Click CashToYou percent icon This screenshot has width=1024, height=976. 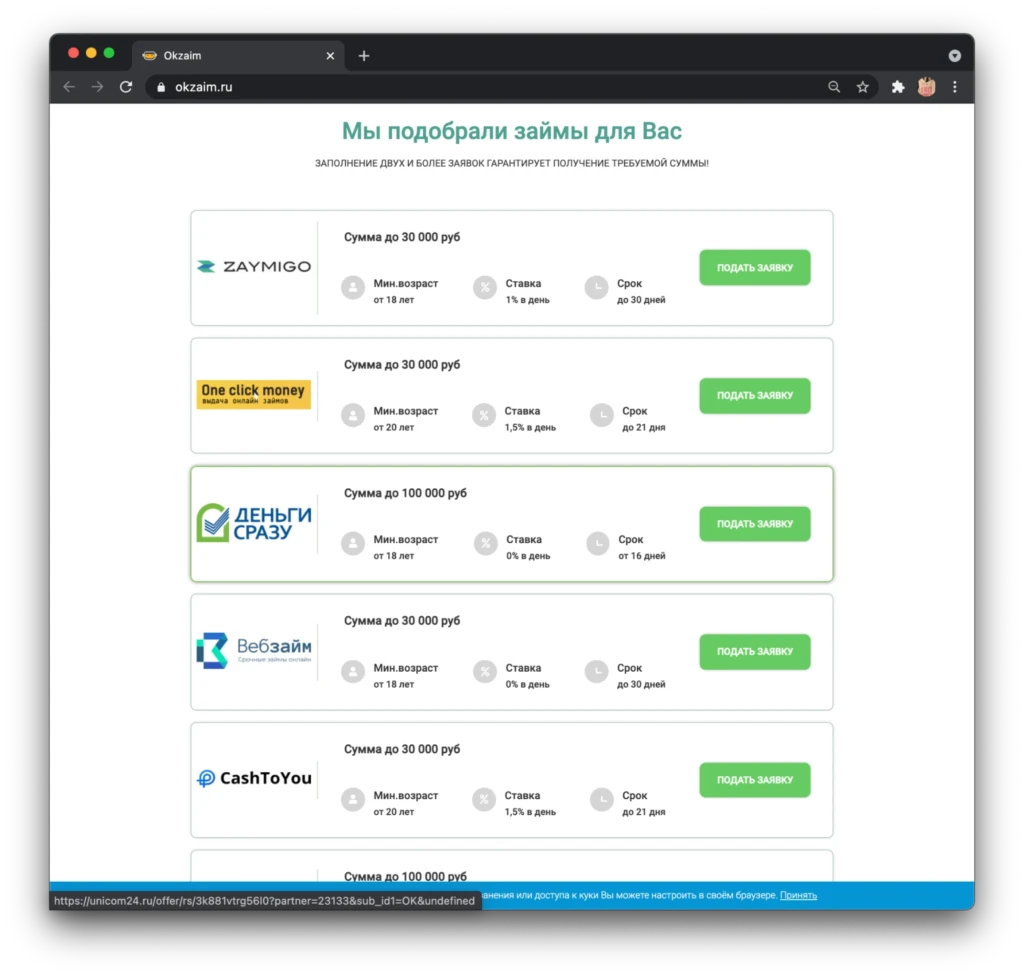click(x=484, y=800)
